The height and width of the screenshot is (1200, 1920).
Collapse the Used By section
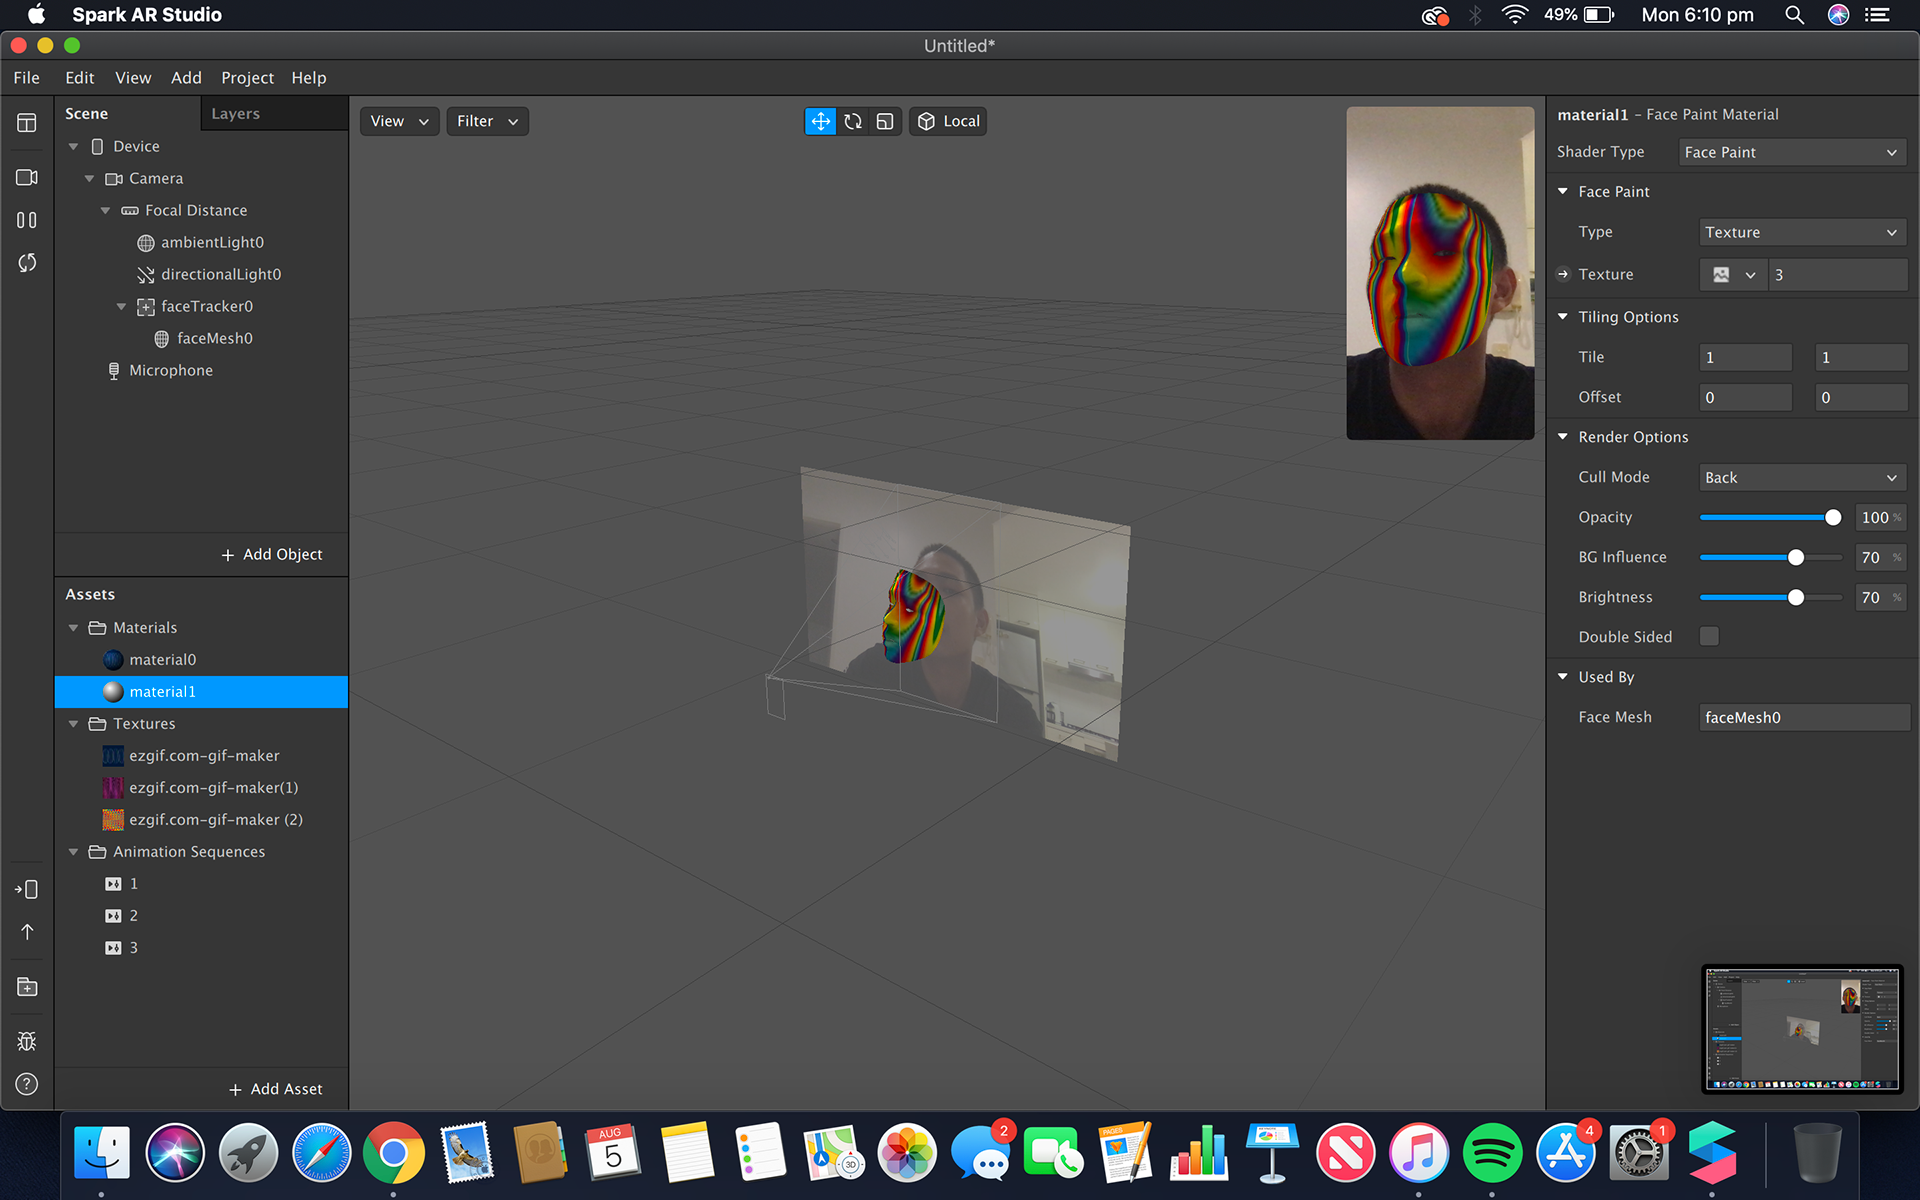click(1563, 676)
